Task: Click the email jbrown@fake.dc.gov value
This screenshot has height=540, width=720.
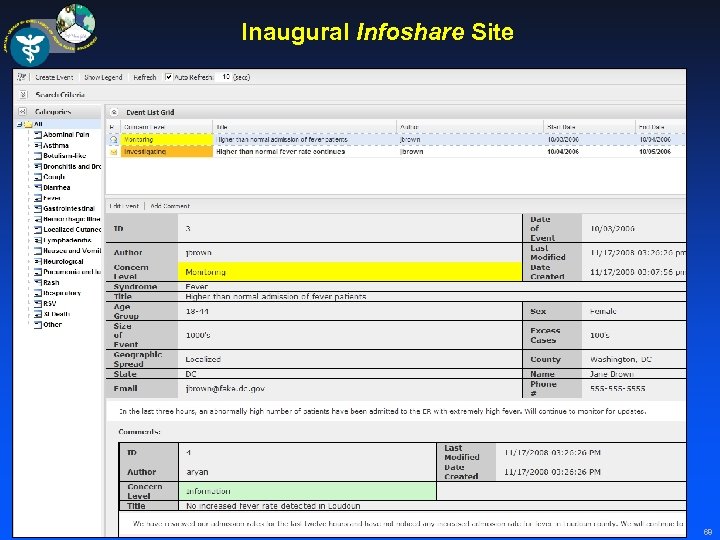Action: click(x=225, y=388)
